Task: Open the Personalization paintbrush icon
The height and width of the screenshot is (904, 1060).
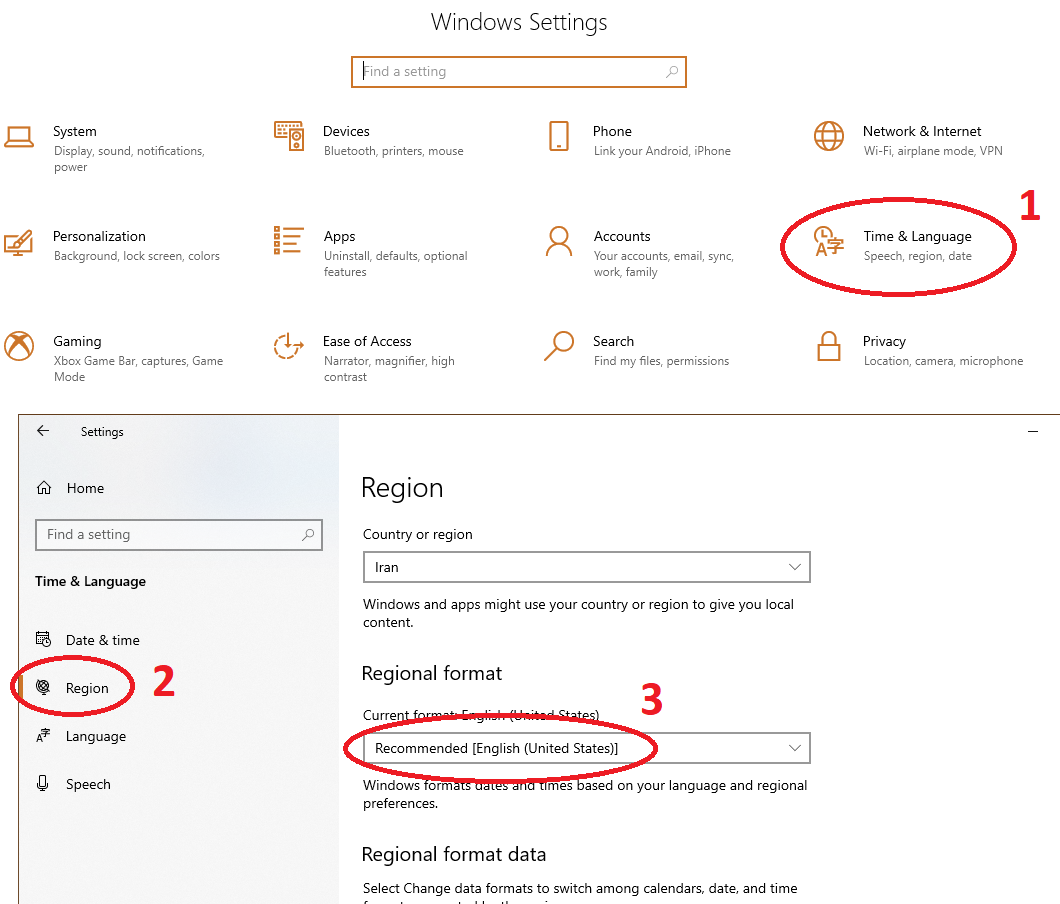Action: pyautogui.click(x=19, y=242)
